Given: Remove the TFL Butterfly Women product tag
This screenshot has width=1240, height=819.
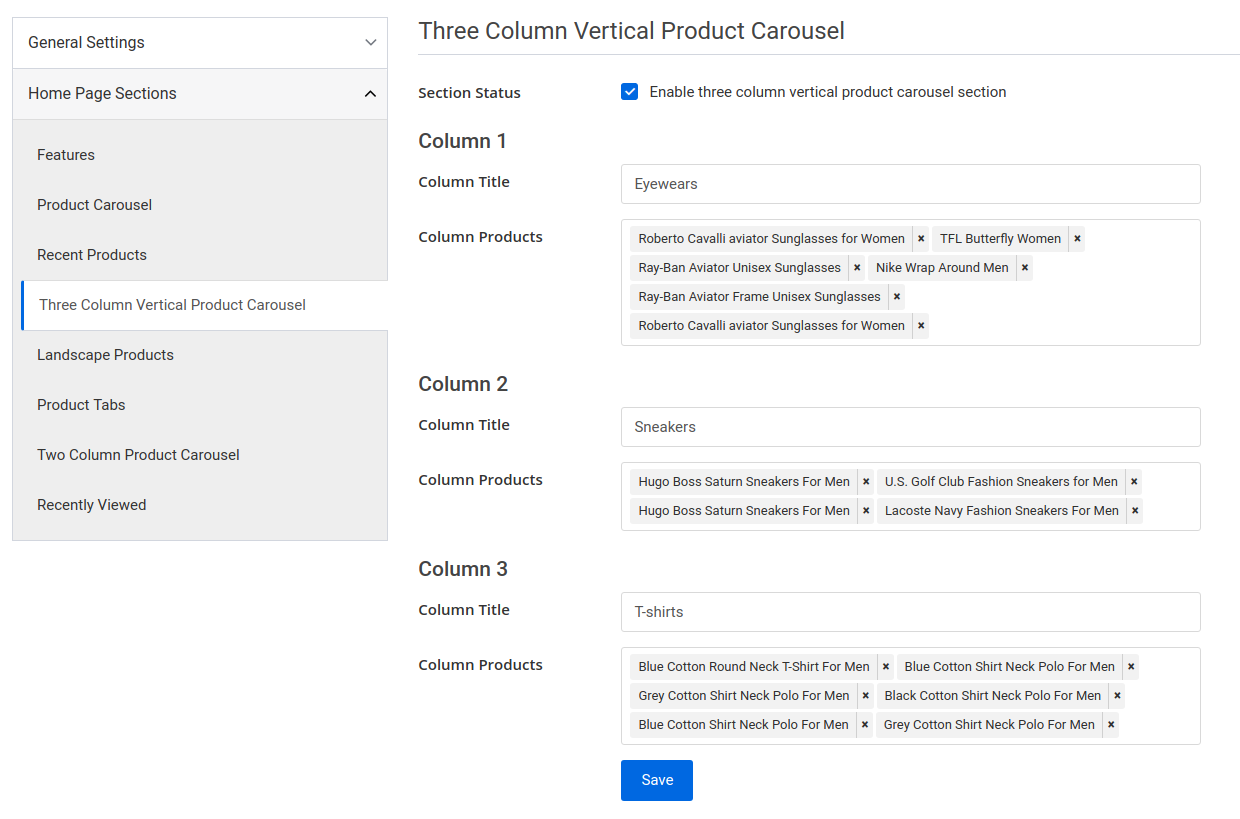Looking at the screenshot, I should pyautogui.click(x=1077, y=238).
